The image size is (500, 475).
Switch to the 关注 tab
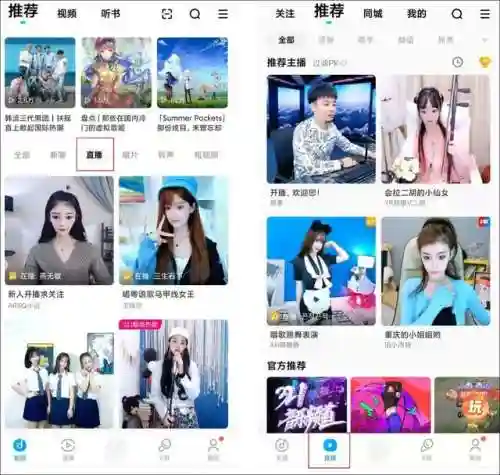(x=285, y=14)
